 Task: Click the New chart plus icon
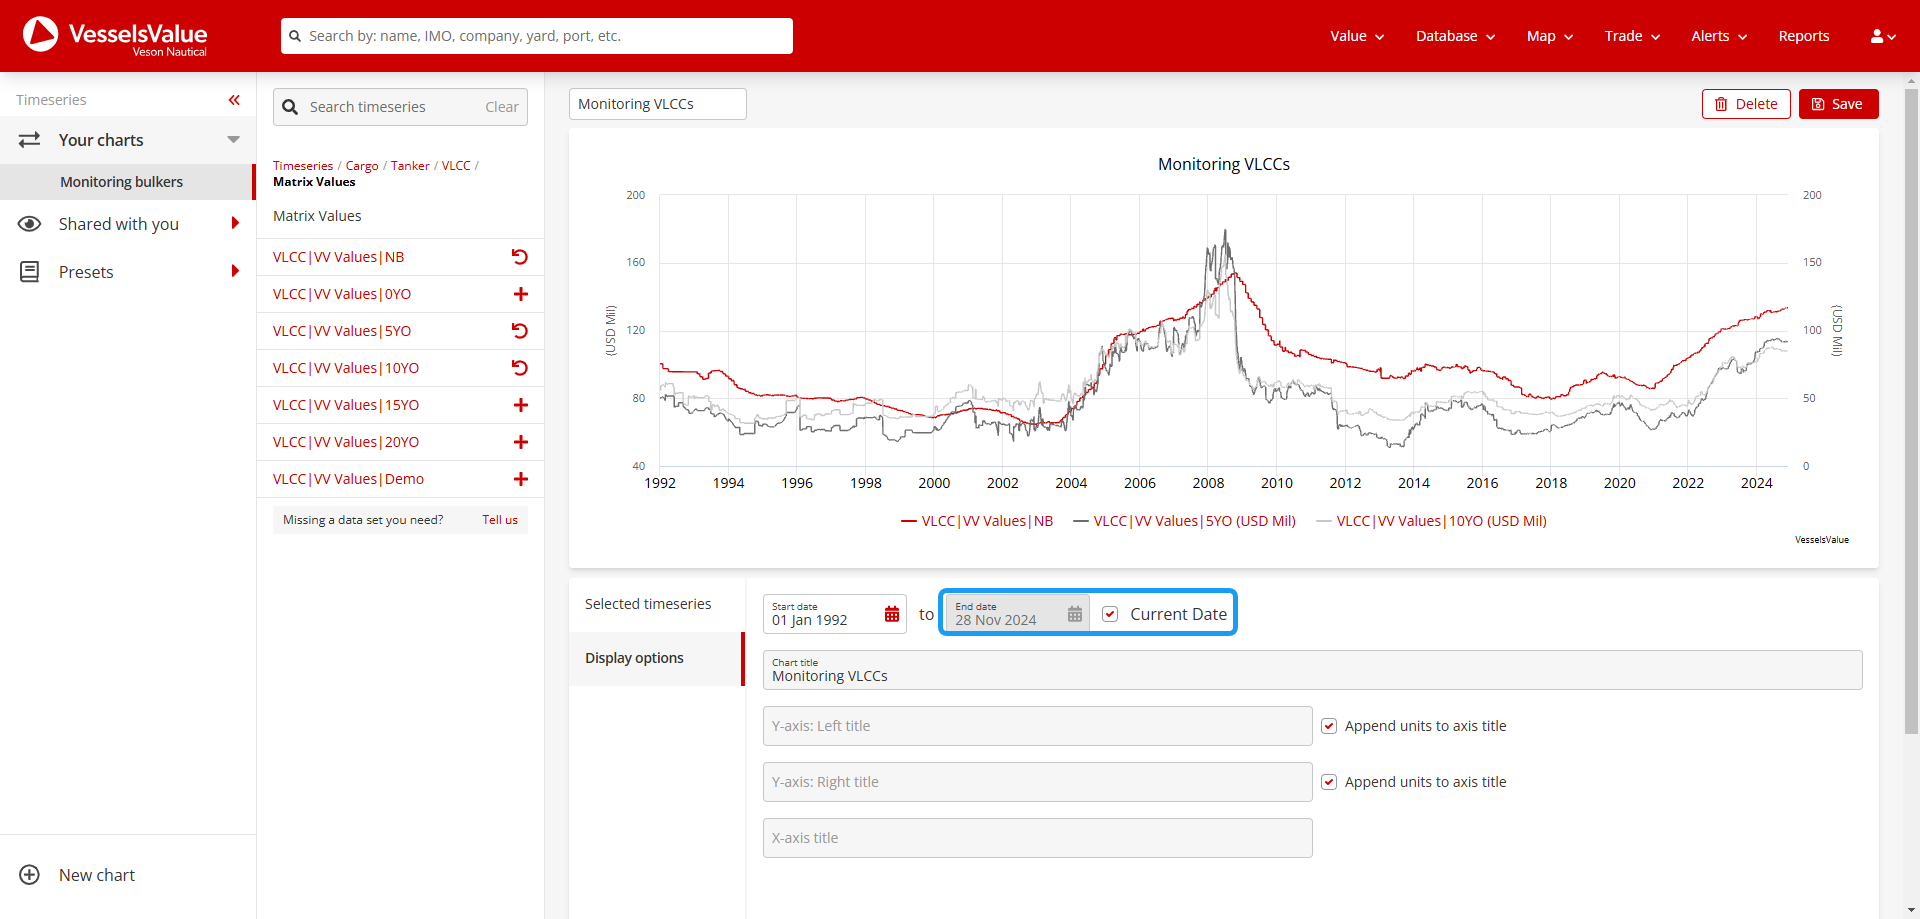click(30, 875)
